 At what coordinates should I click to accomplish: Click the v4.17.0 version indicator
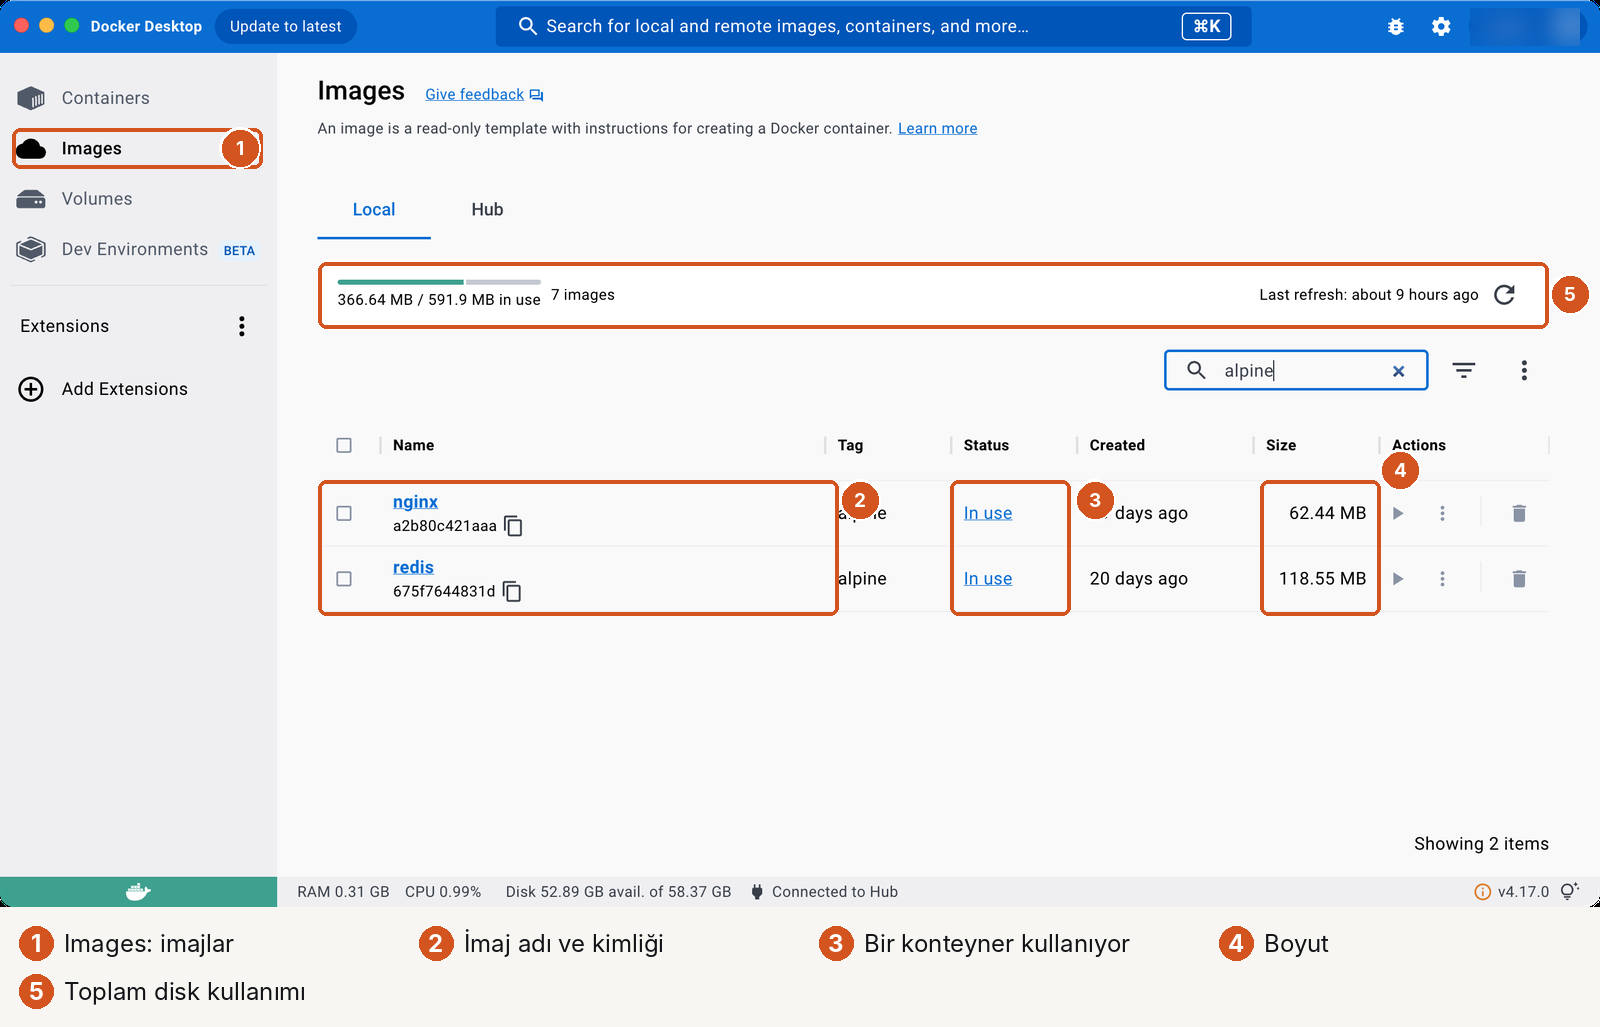[x=1512, y=892]
